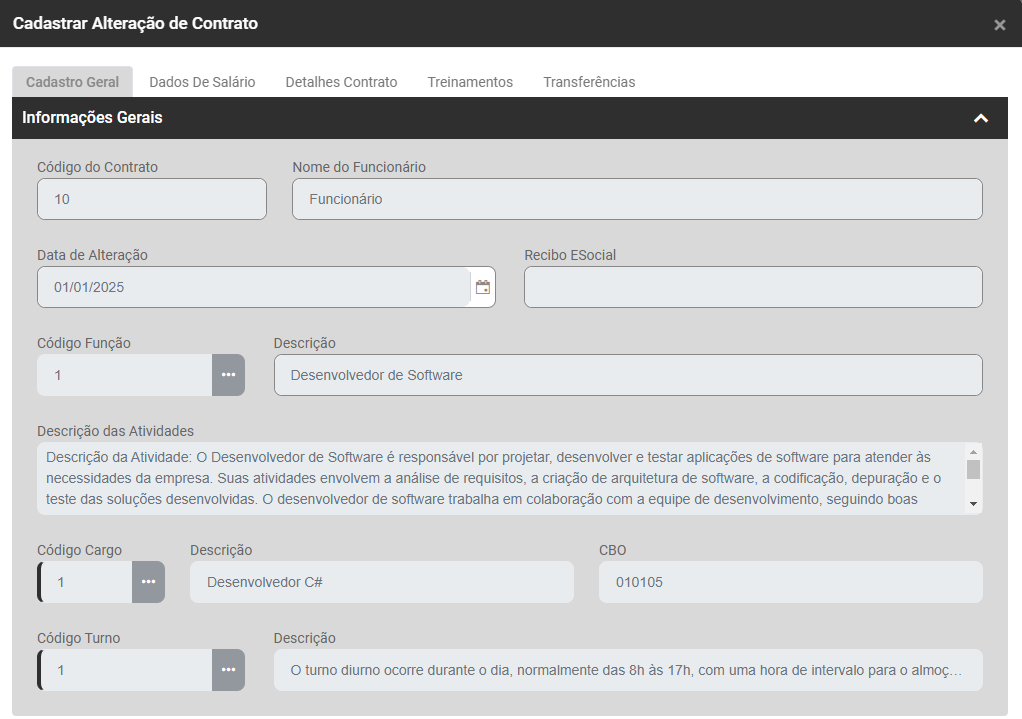Click the Data de Alteração date field
Screen dimensions: 1022x719
point(250,287)
